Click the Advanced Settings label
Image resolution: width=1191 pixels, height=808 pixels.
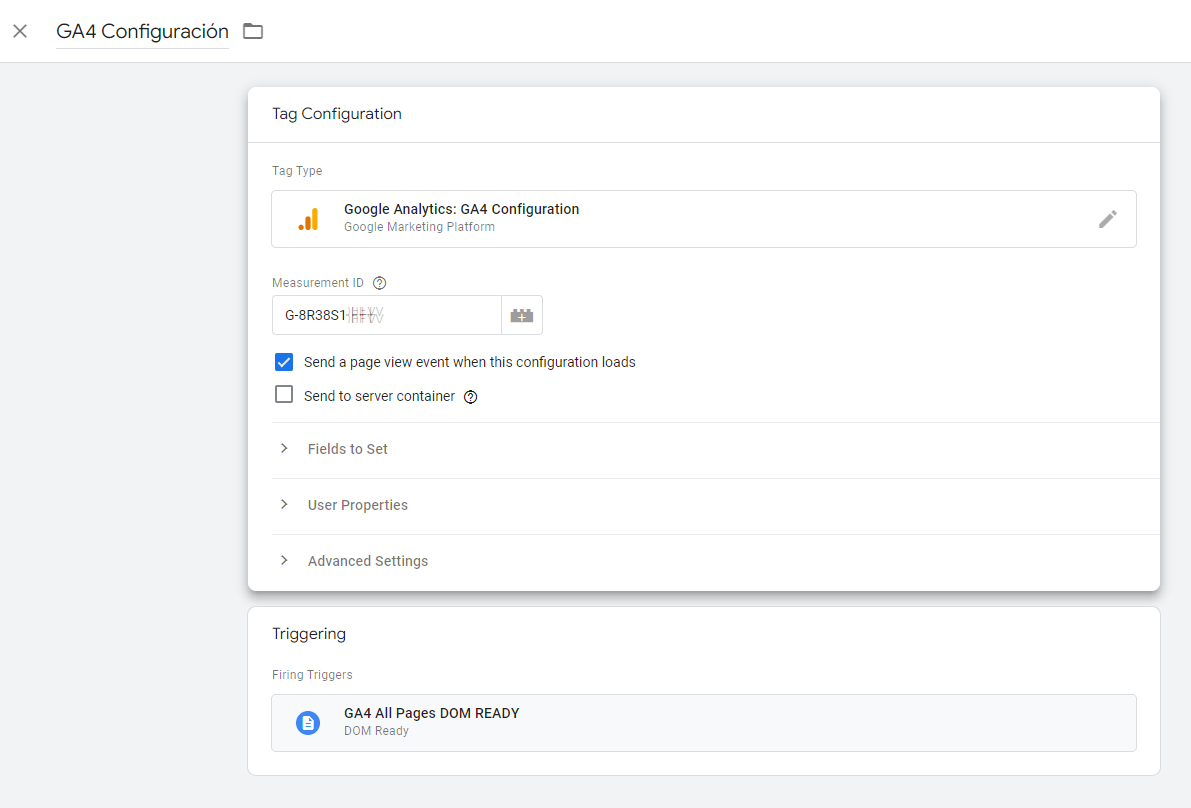(368, 562)
